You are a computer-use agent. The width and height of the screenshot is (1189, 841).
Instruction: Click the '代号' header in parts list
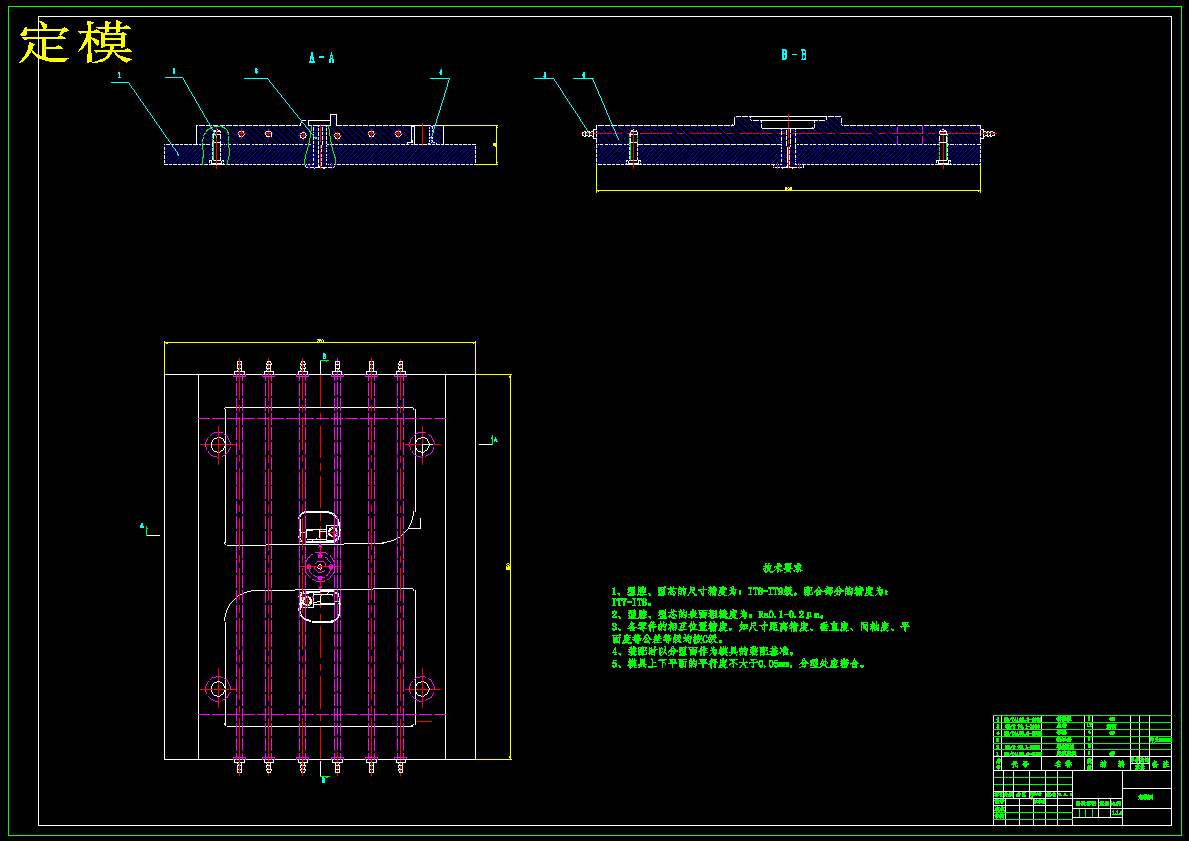pos(1020,764)
